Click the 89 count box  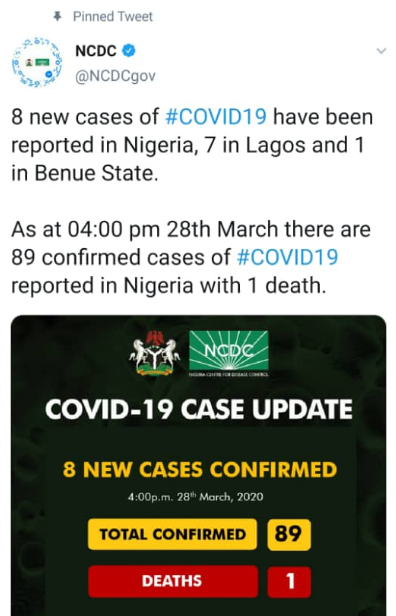(x=289, y=534)
